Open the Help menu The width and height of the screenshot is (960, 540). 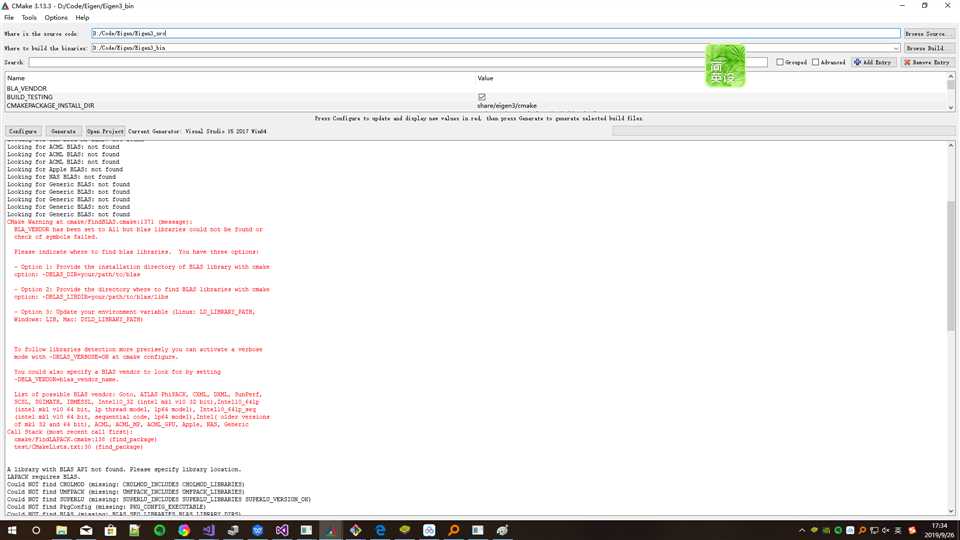coord(82,18)
